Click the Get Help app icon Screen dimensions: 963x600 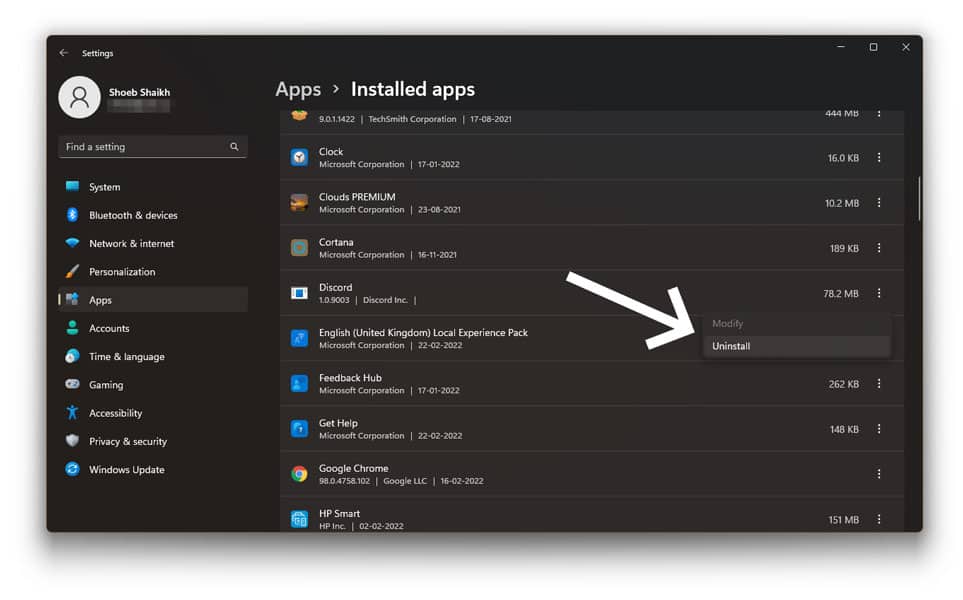click(x=299, y=429)
